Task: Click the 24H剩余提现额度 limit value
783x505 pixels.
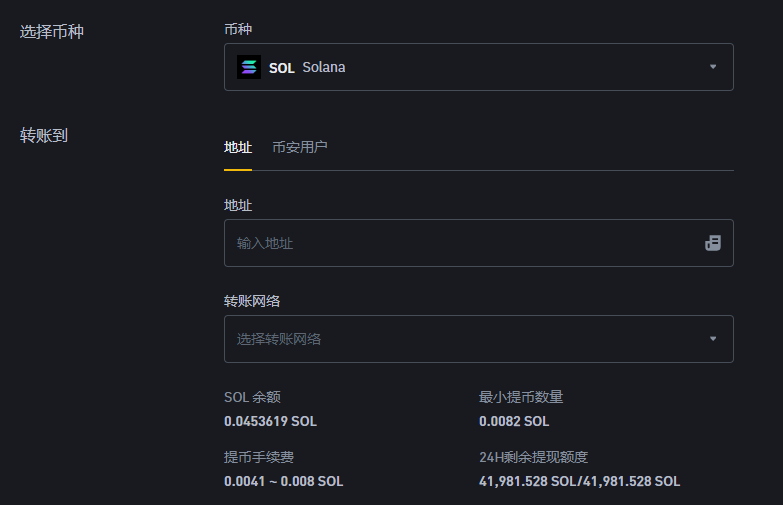Action: pos(579,481)
